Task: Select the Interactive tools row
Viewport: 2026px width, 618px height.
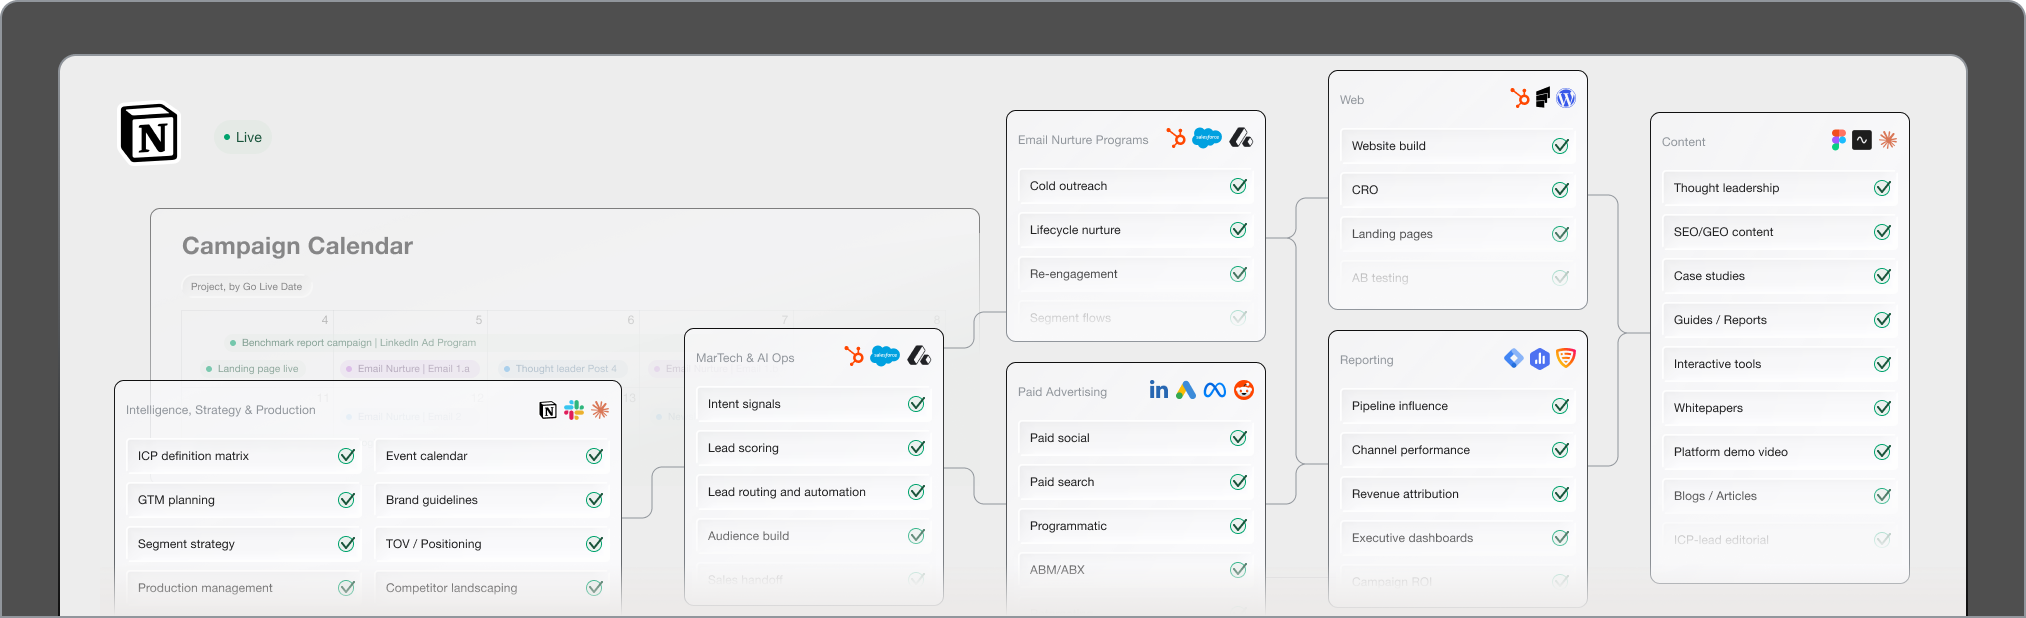Action: pyautogui.click(x=1780, y=364)
